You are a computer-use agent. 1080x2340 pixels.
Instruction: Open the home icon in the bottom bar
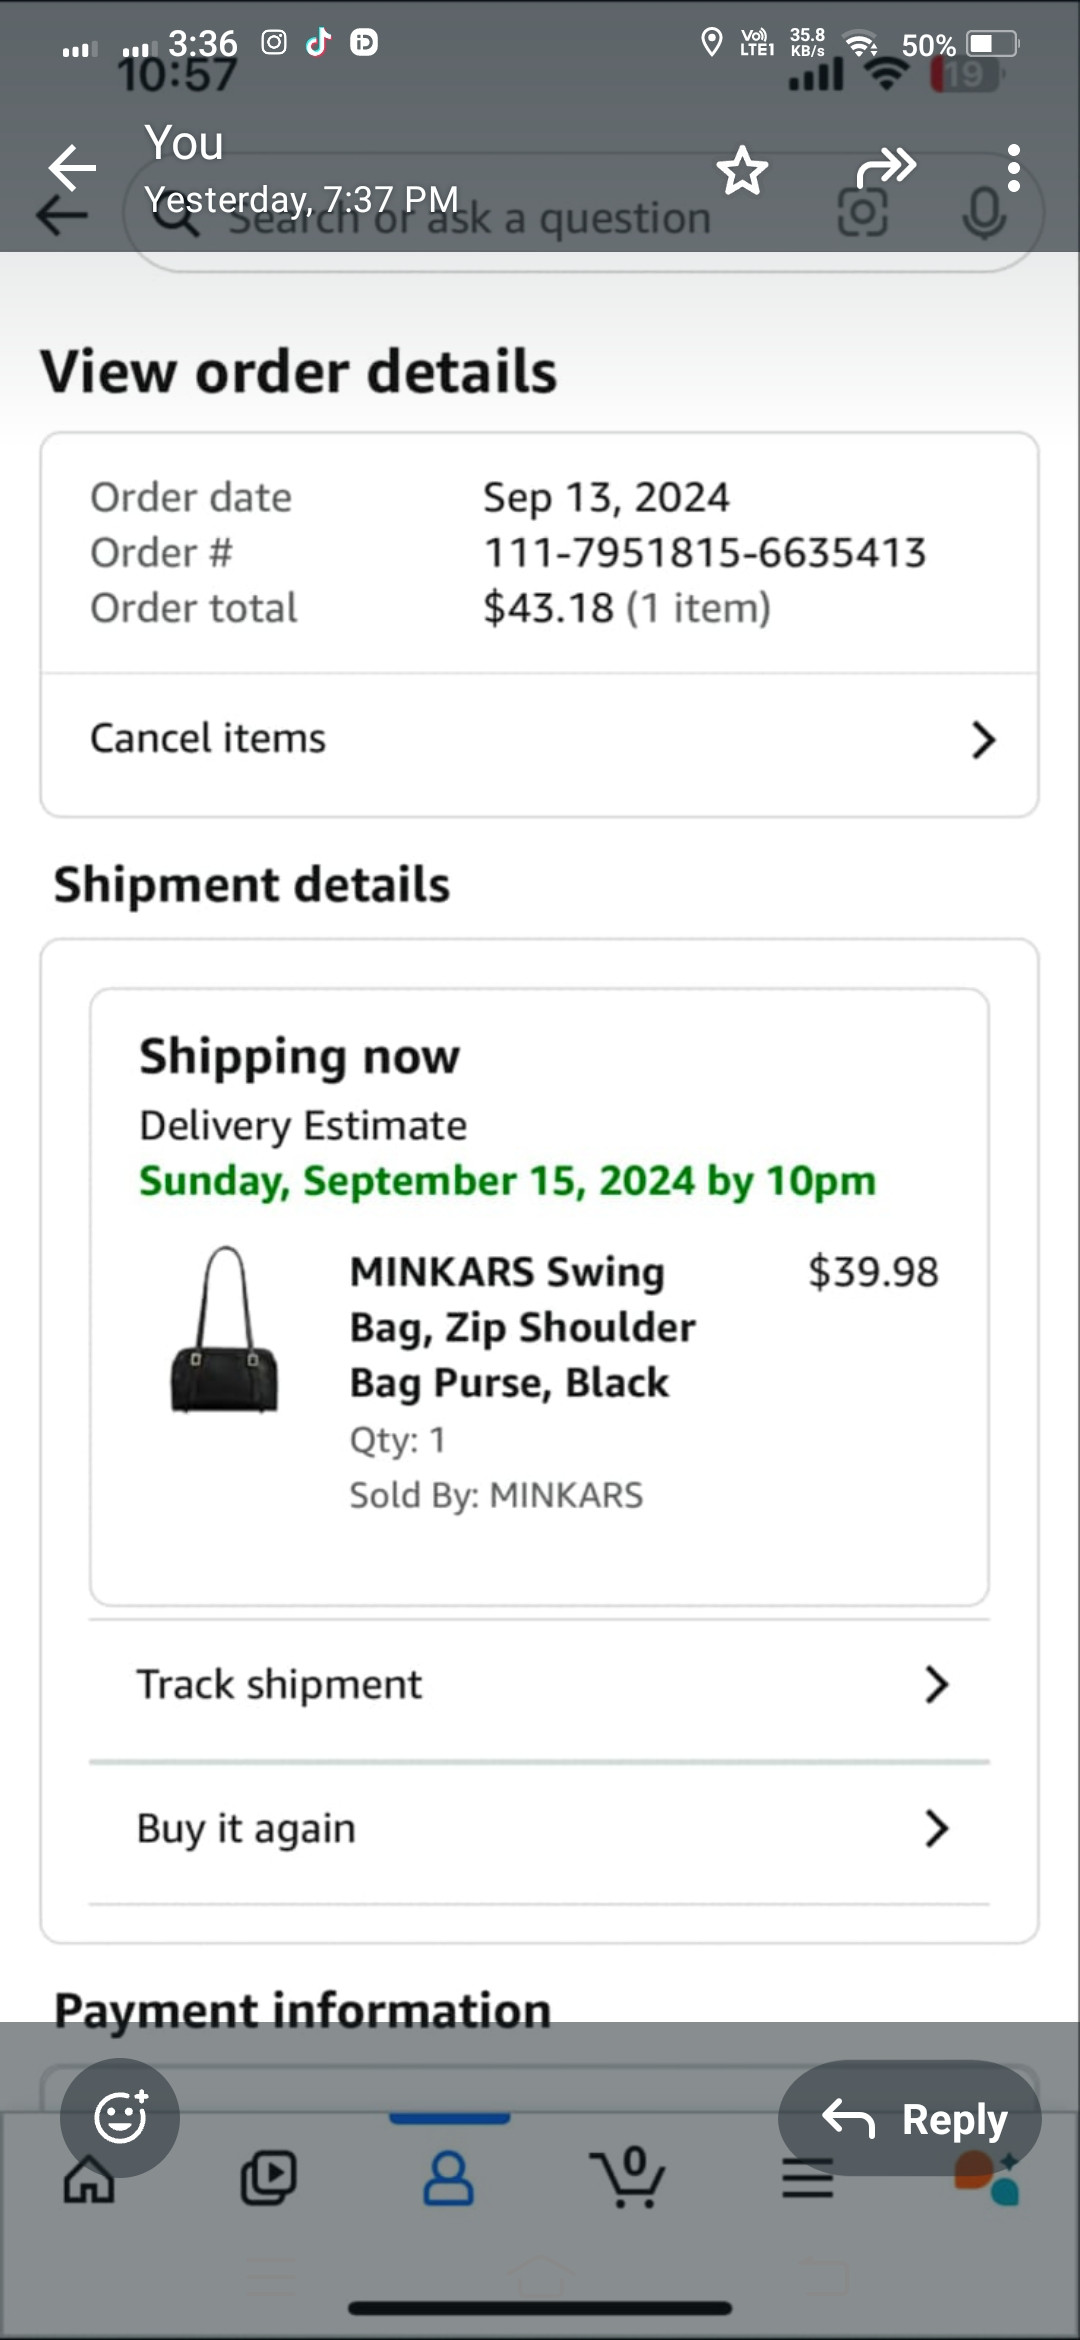click(89, 2181)
